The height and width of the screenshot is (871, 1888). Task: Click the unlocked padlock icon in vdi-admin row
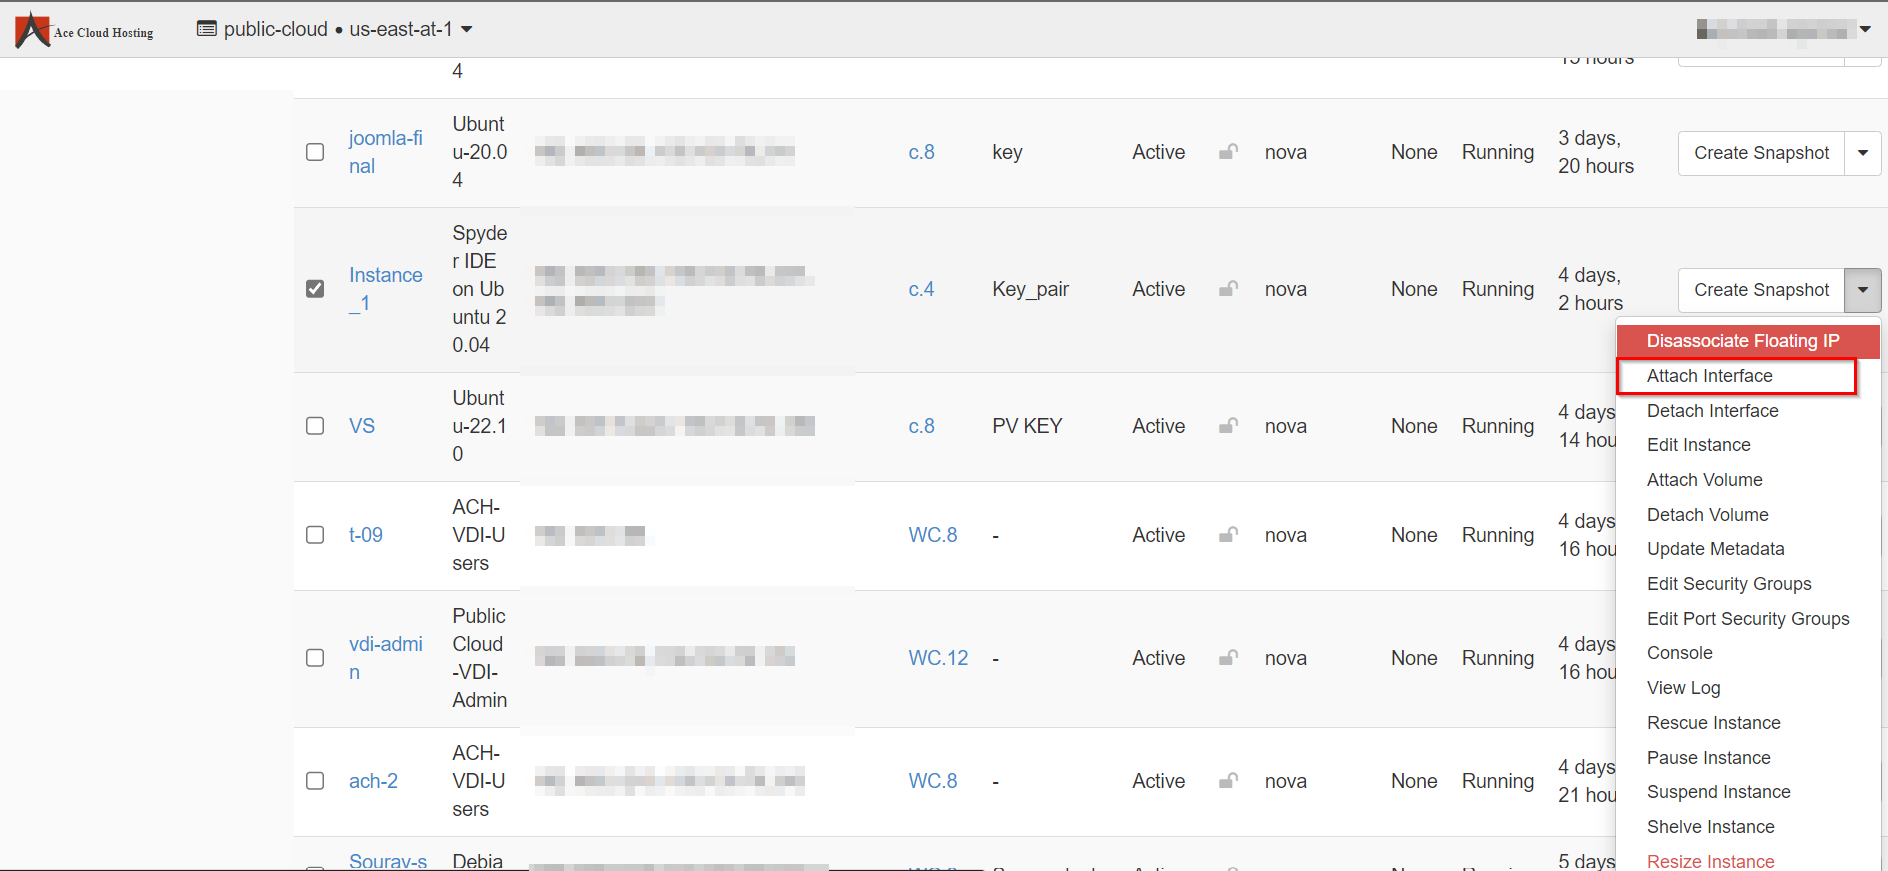(x=1228, y=658)
